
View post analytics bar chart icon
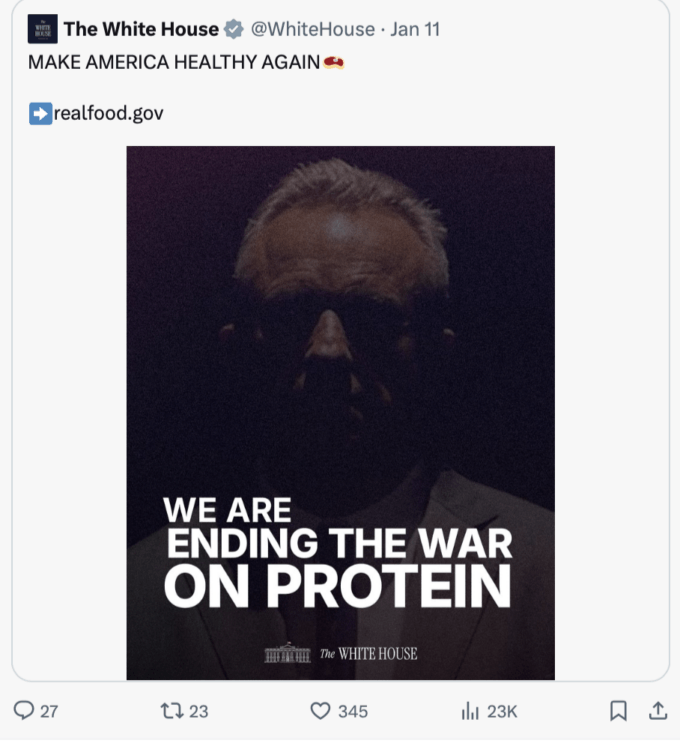470,711
